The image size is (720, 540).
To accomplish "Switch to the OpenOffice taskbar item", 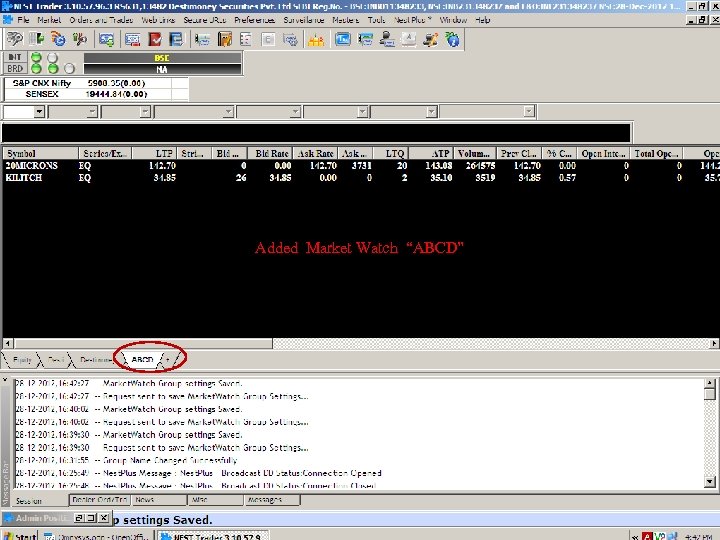I will point(97,535).
